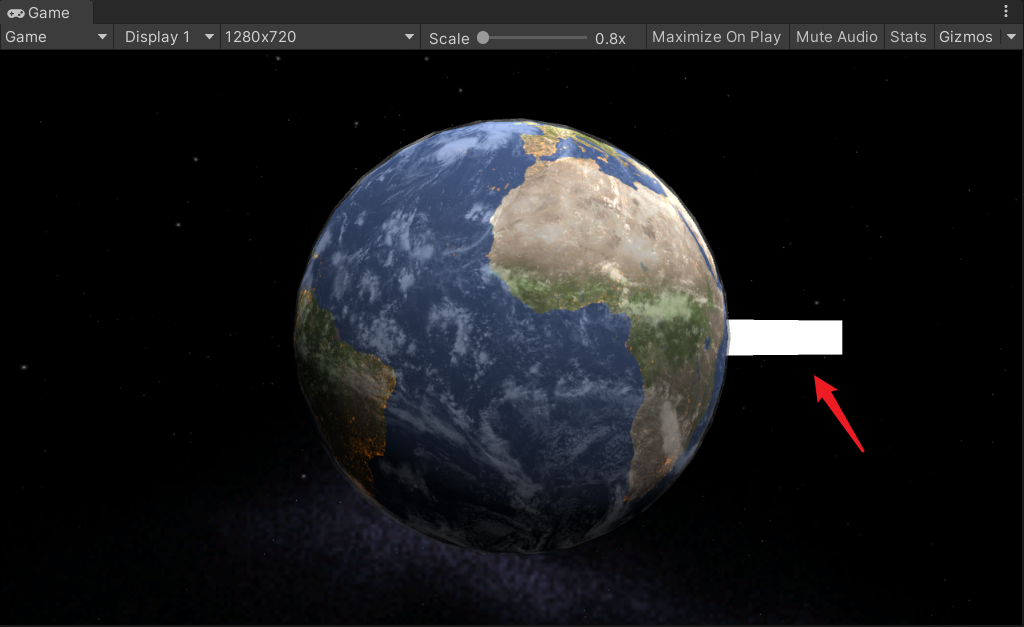
Task: Open the Gizmos dropdown arrow
Action: click(x=1012, y=37)
